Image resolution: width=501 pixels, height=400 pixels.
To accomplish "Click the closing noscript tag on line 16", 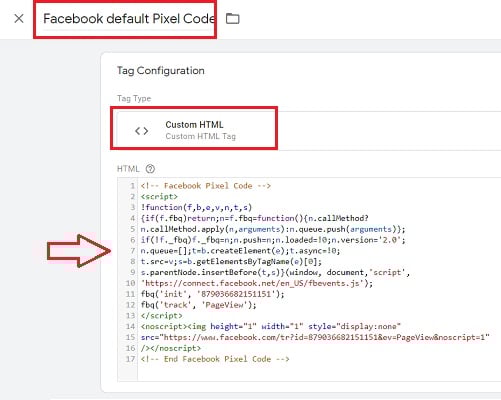I will (x=171, y=348).
